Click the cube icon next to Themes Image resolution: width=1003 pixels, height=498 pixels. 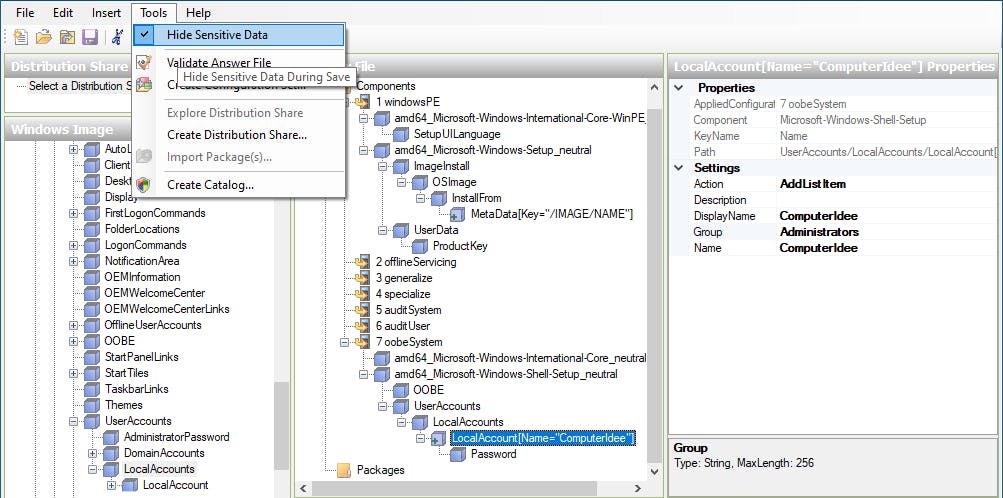[x=92, y=405]
